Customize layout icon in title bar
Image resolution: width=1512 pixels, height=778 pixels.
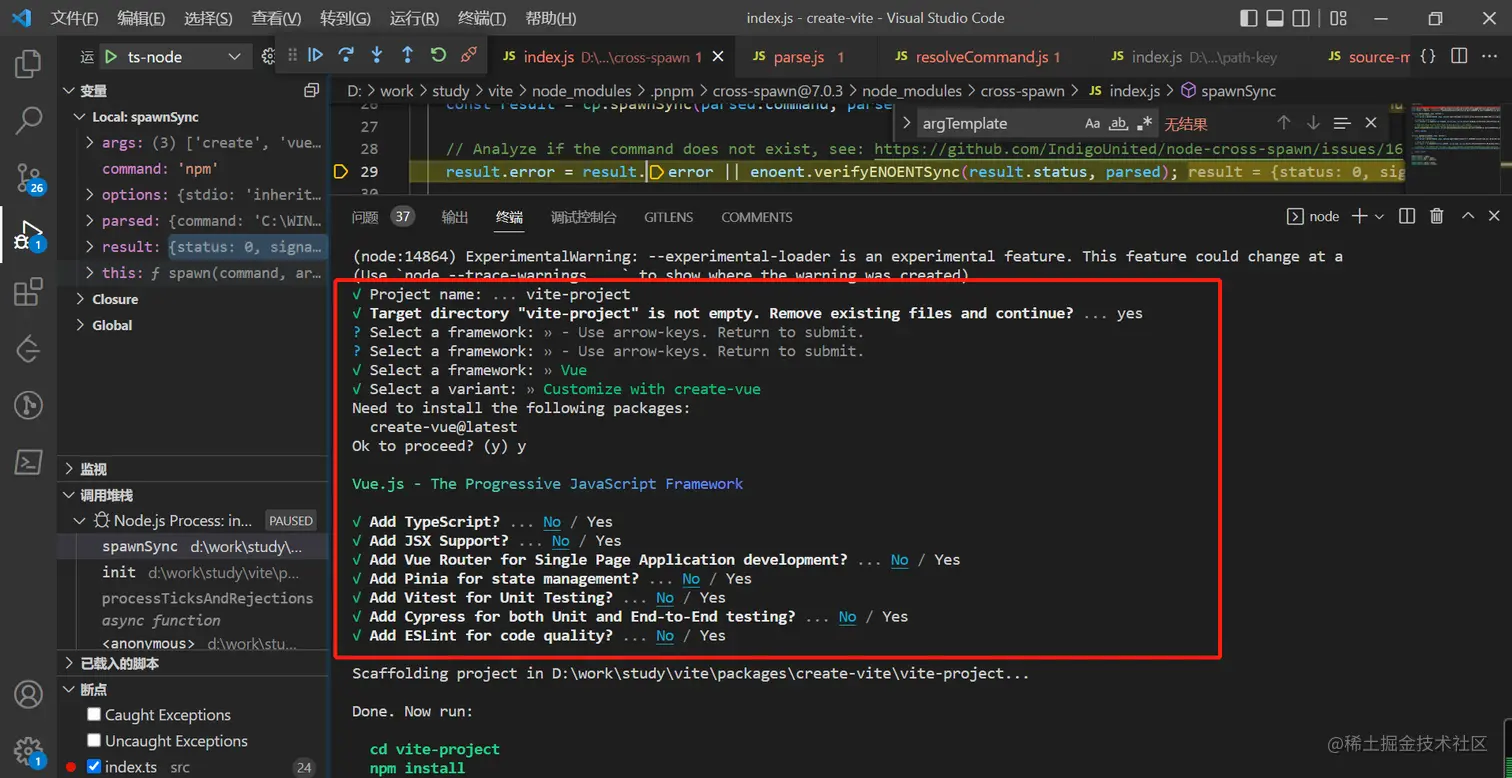pyautogui.click(x=1337, y=18)
